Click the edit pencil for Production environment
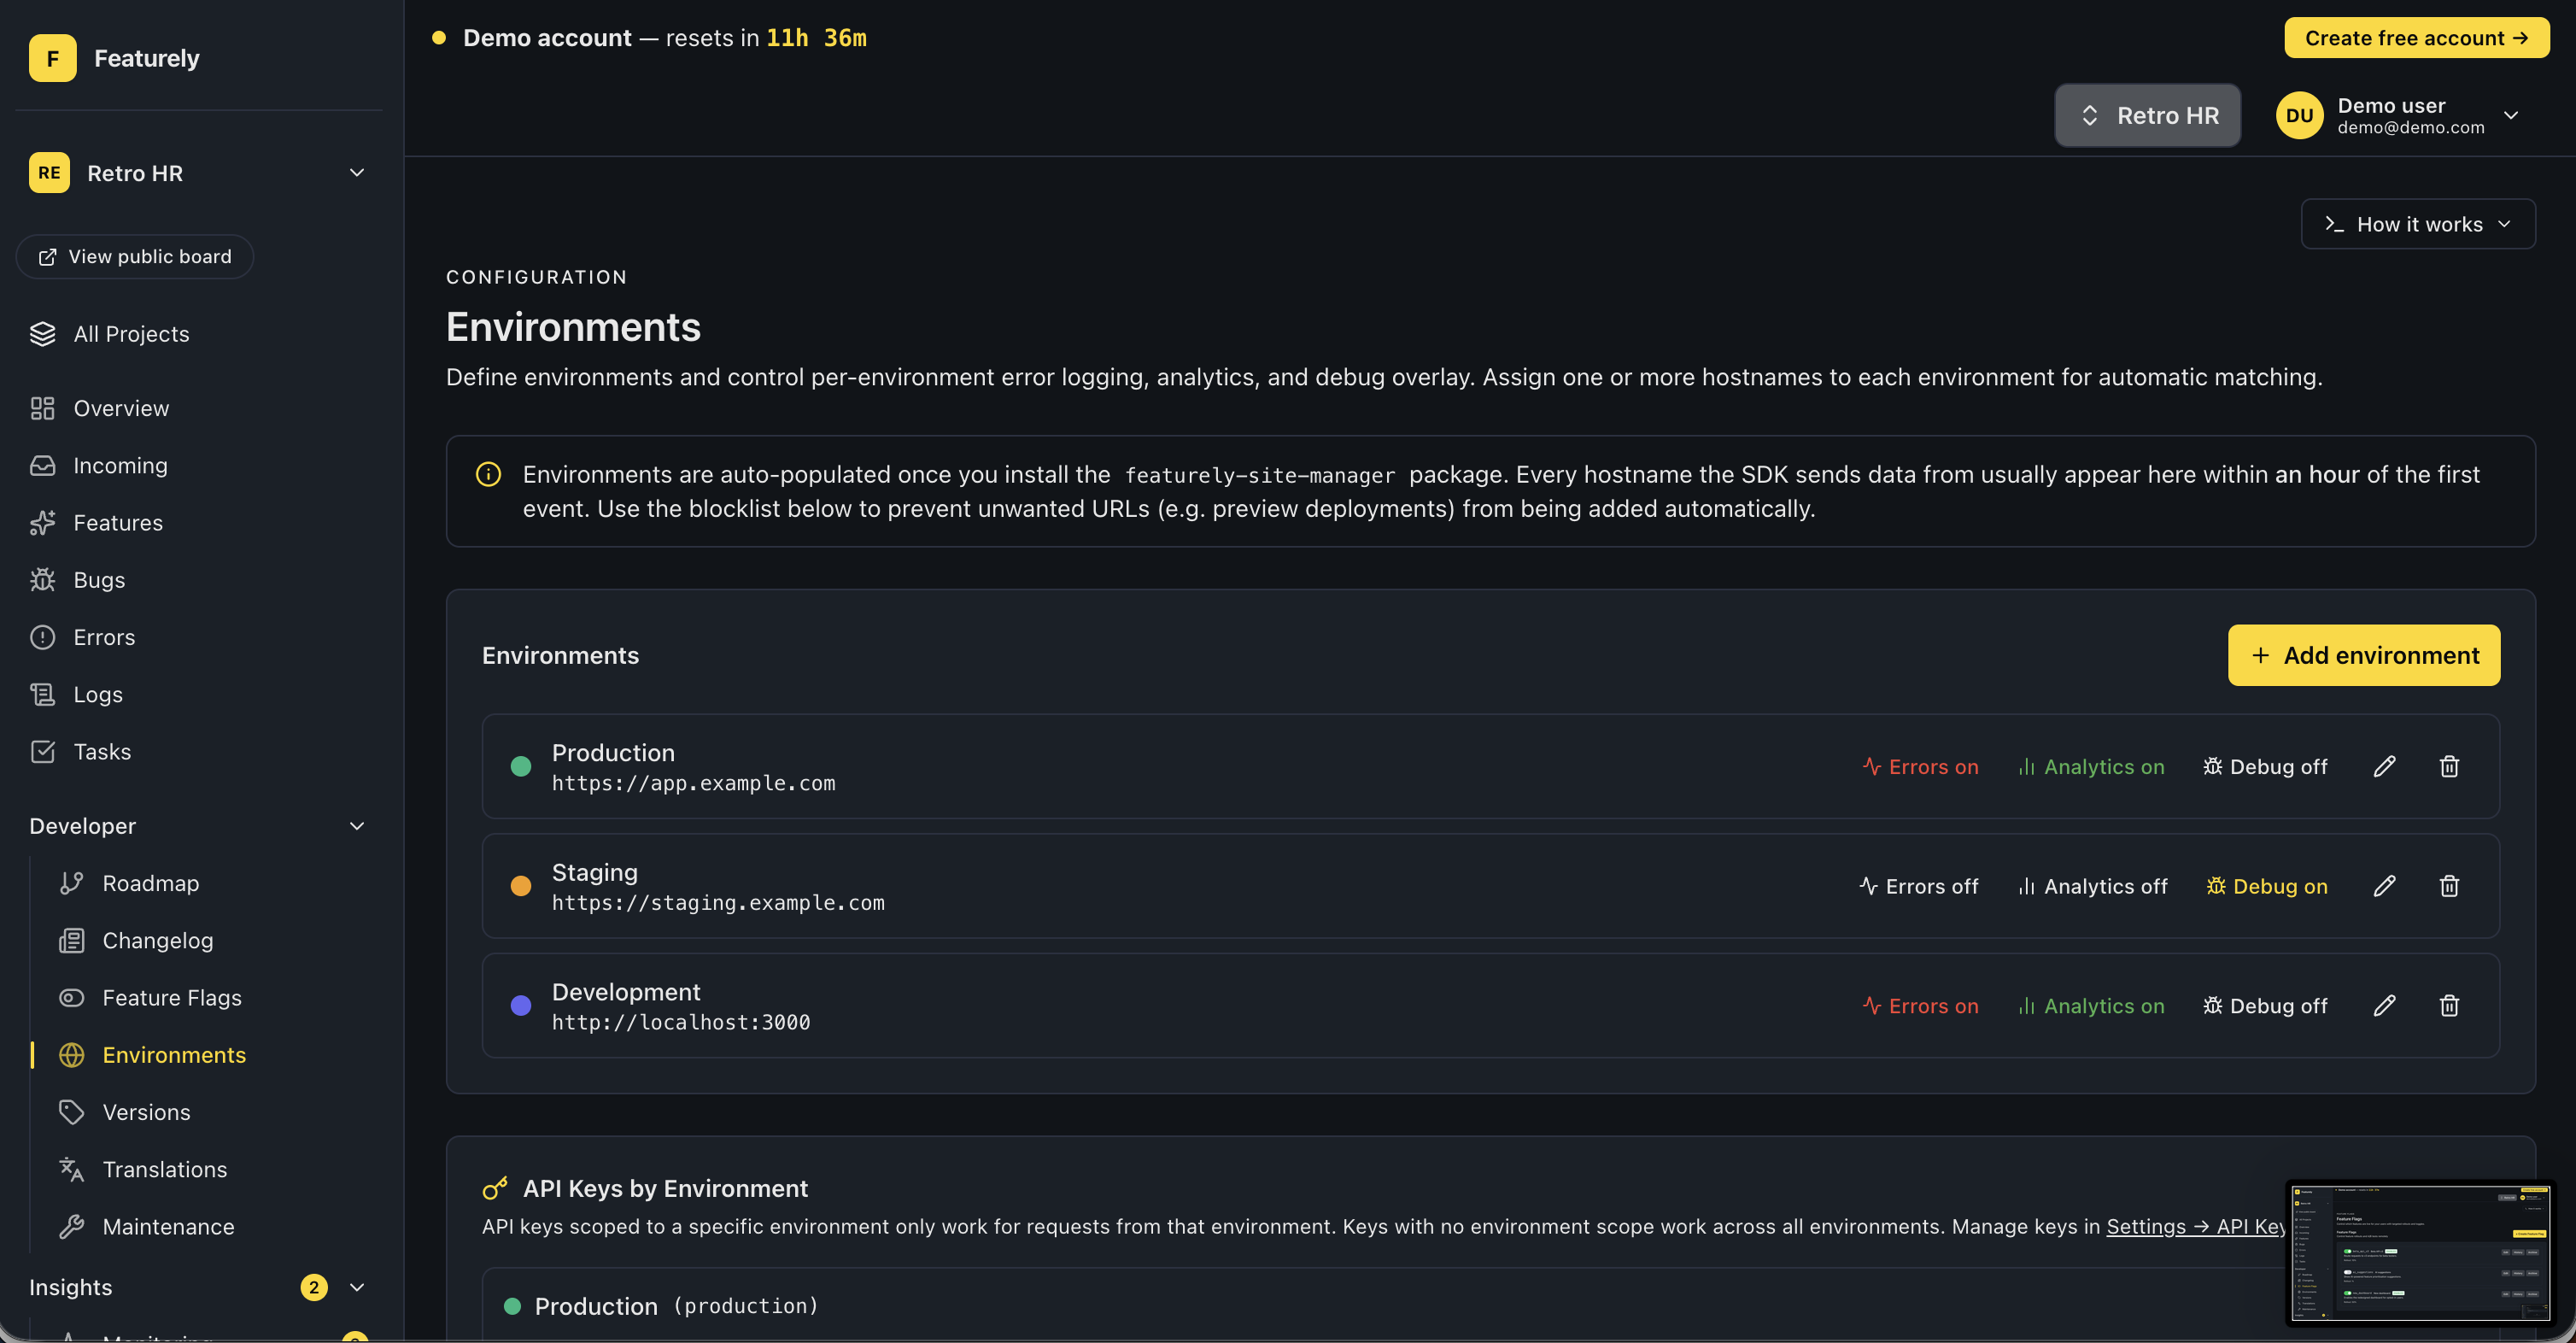2576x1343 pixels. [2384, 766]
